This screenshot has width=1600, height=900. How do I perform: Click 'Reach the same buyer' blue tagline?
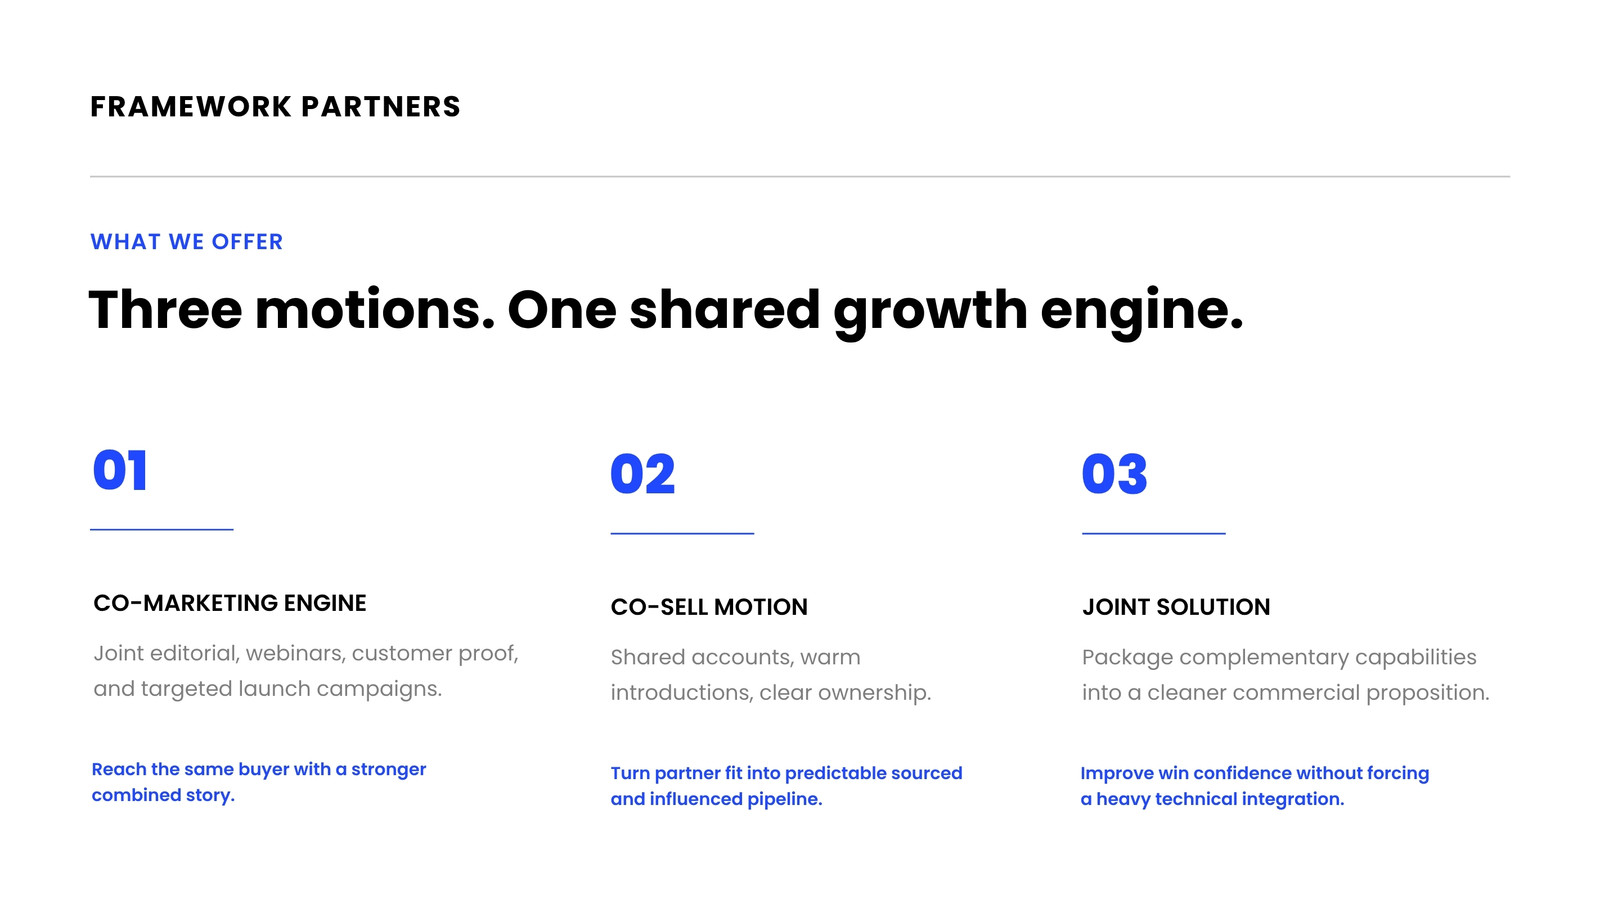click(x=259, y=782)
